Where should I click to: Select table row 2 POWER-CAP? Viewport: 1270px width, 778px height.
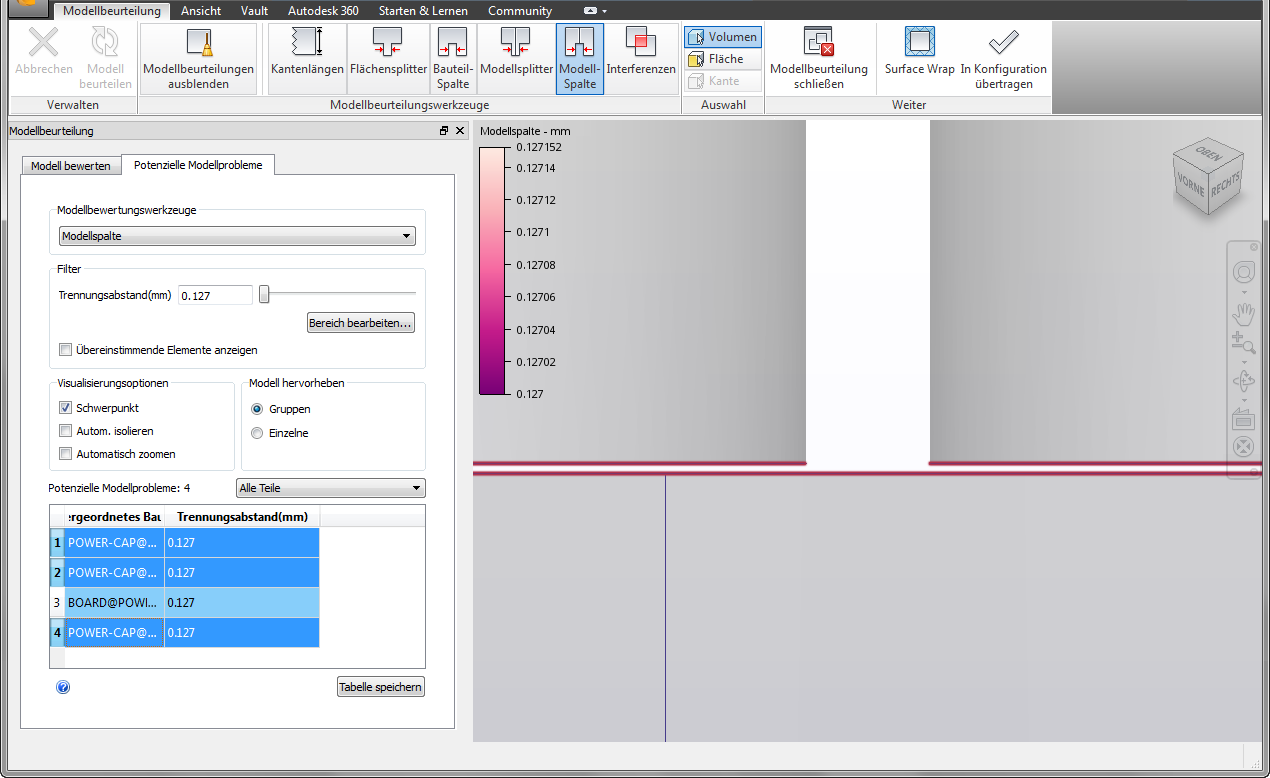[x=185, y=572]
